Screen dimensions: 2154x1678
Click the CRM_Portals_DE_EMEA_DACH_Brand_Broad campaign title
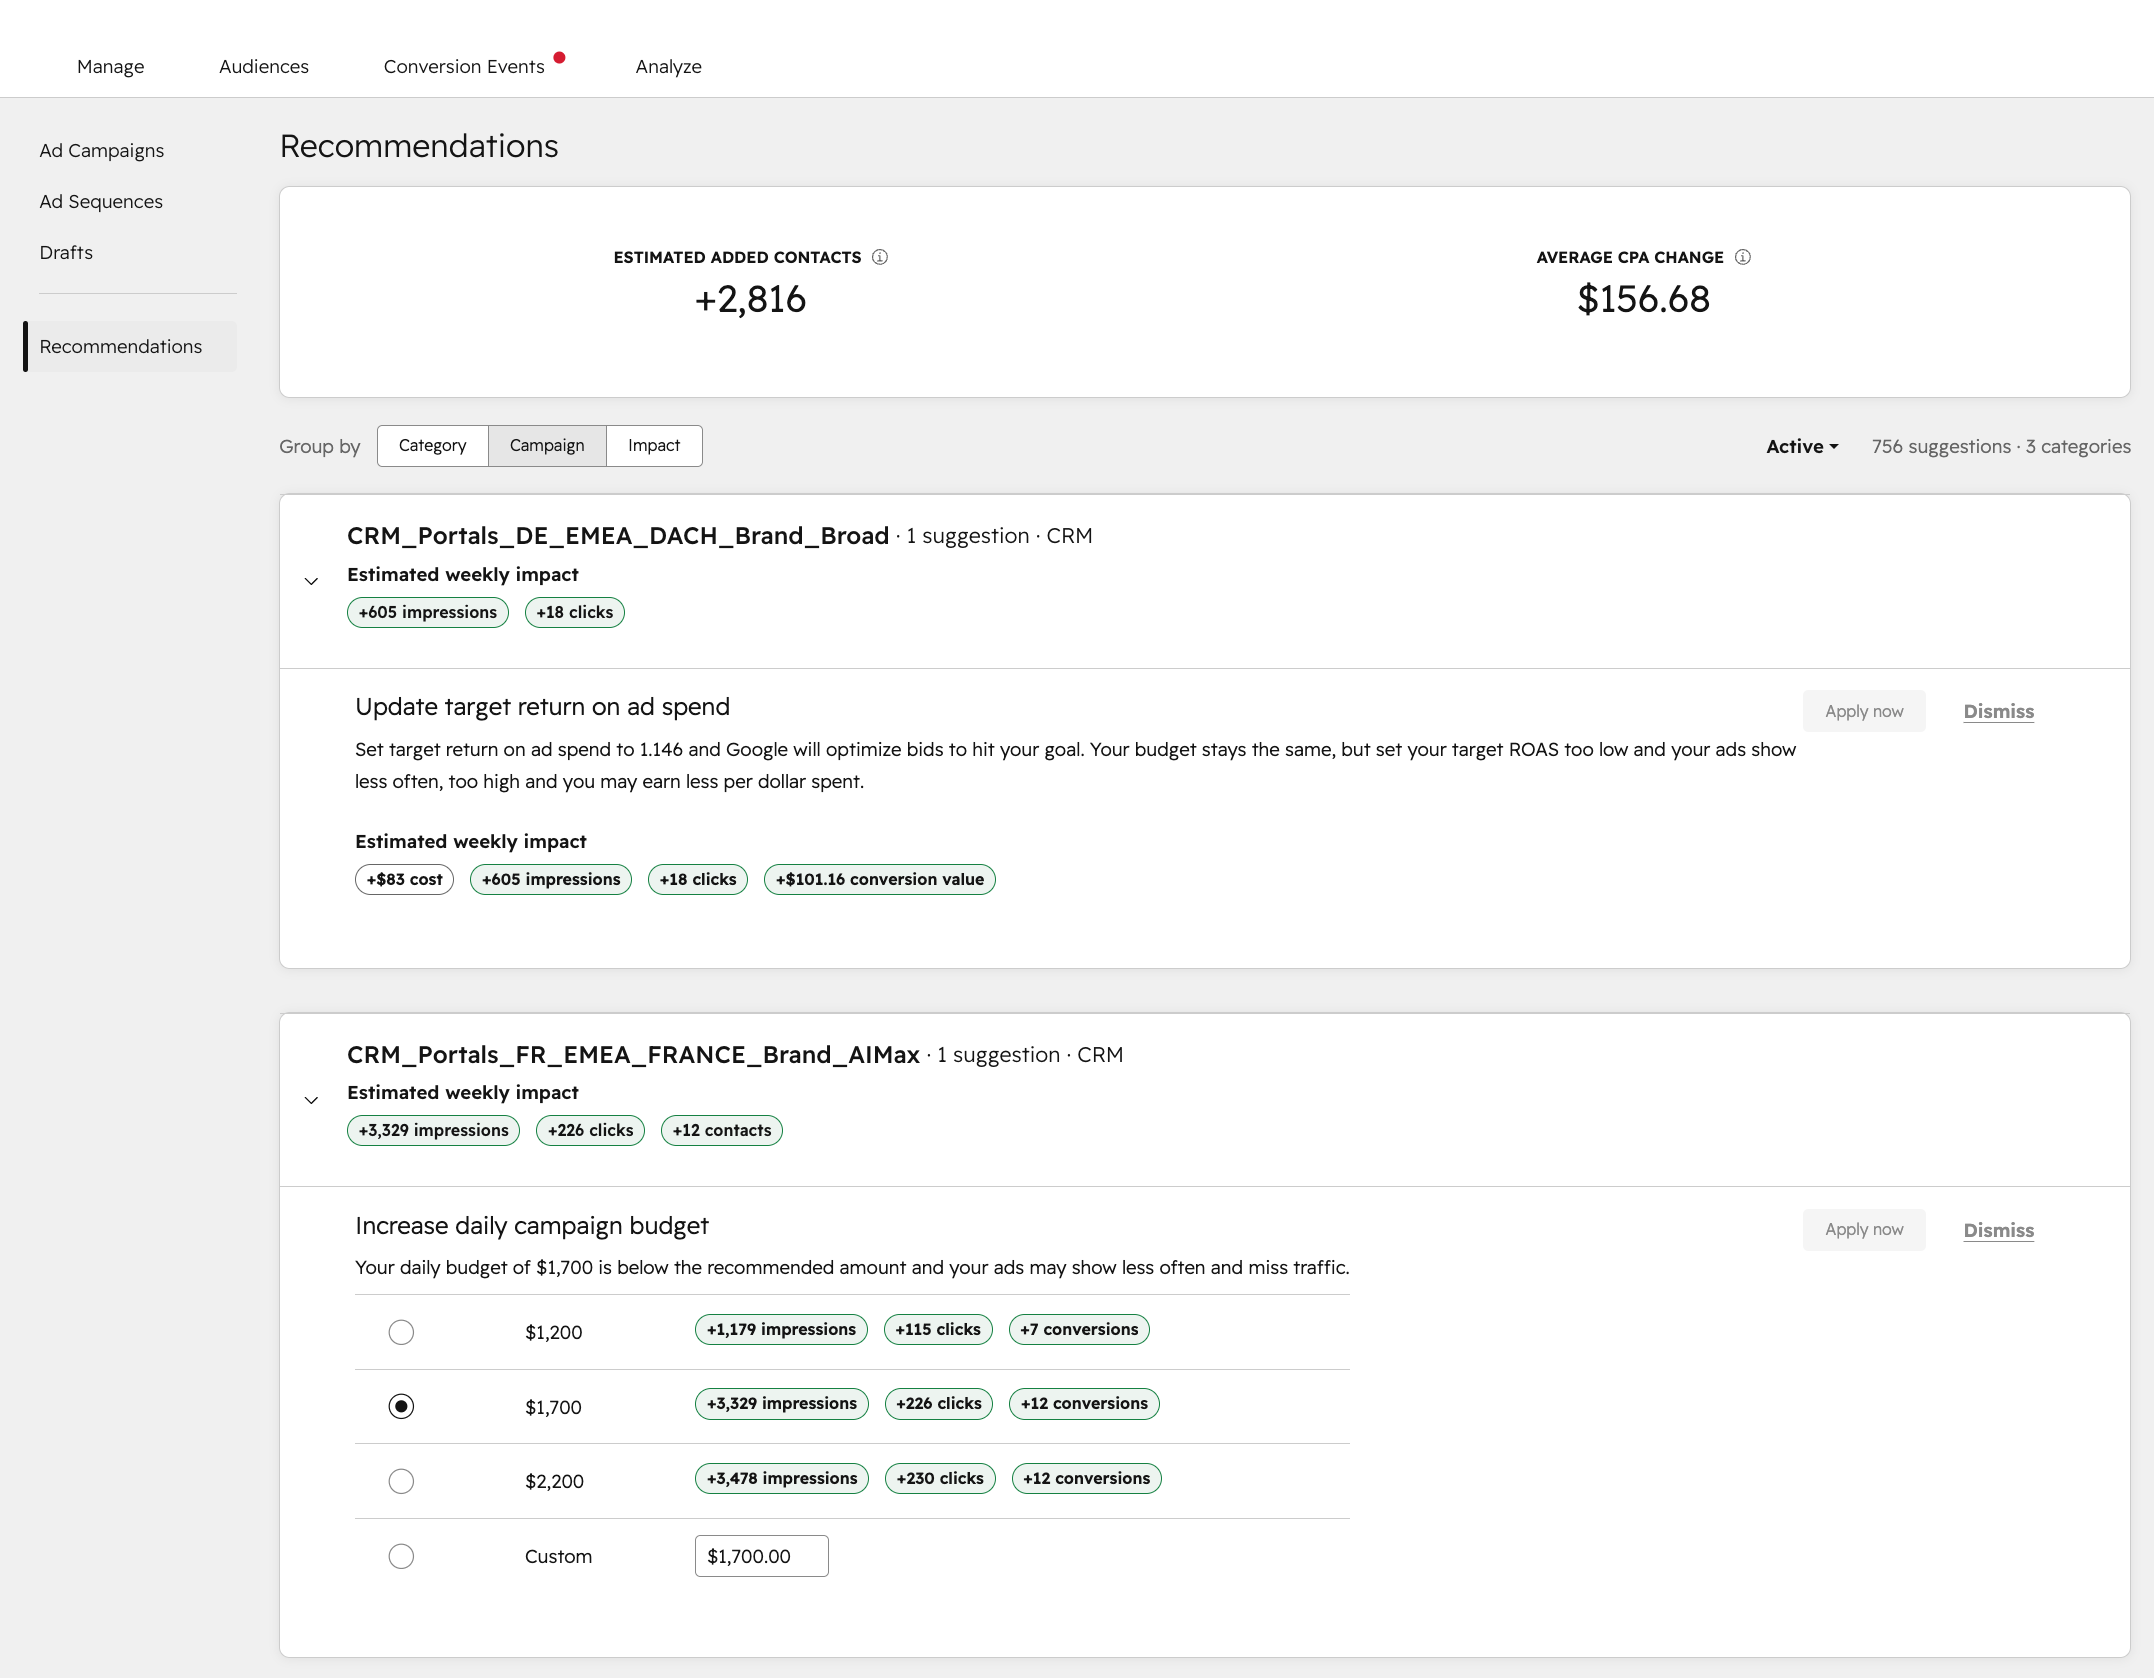[x=618, y=535]
